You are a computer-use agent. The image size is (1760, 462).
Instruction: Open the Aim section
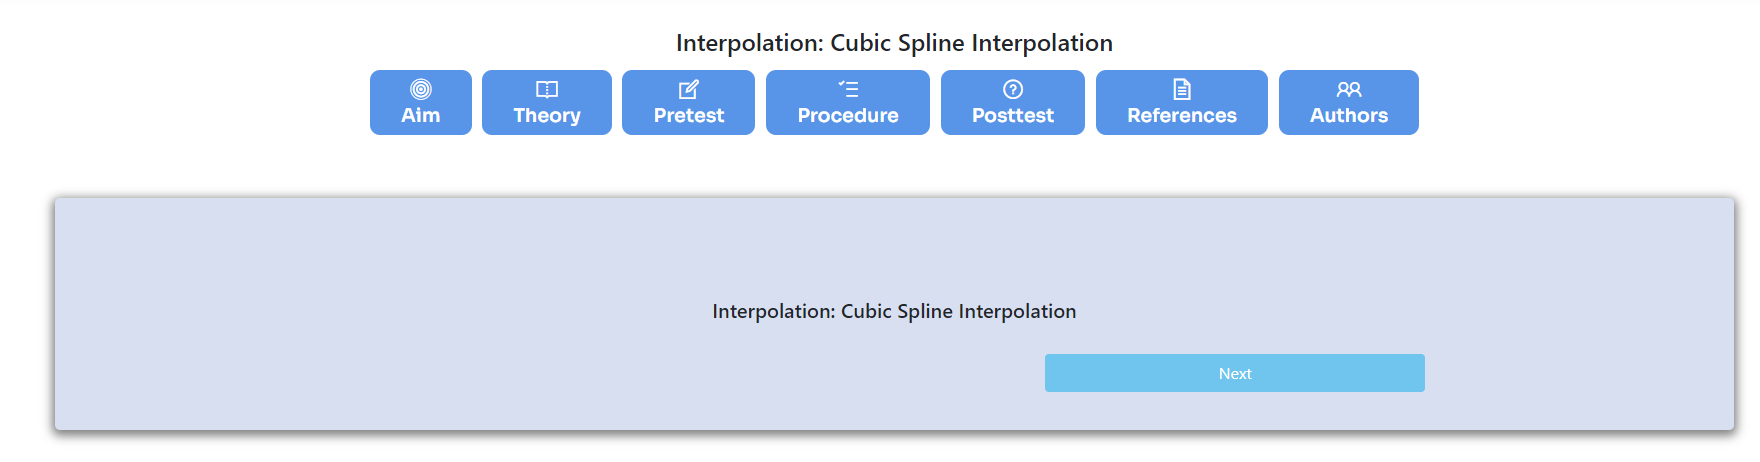click(x=421, y=116)
